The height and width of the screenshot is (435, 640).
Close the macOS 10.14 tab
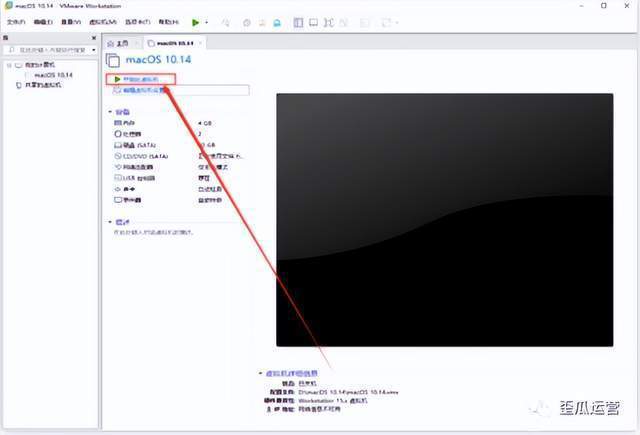tap(200, 43)
